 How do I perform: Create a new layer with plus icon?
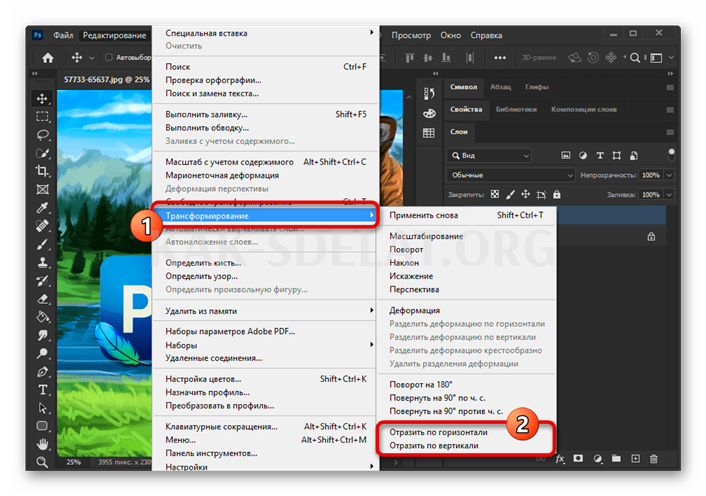coord(635,459)
